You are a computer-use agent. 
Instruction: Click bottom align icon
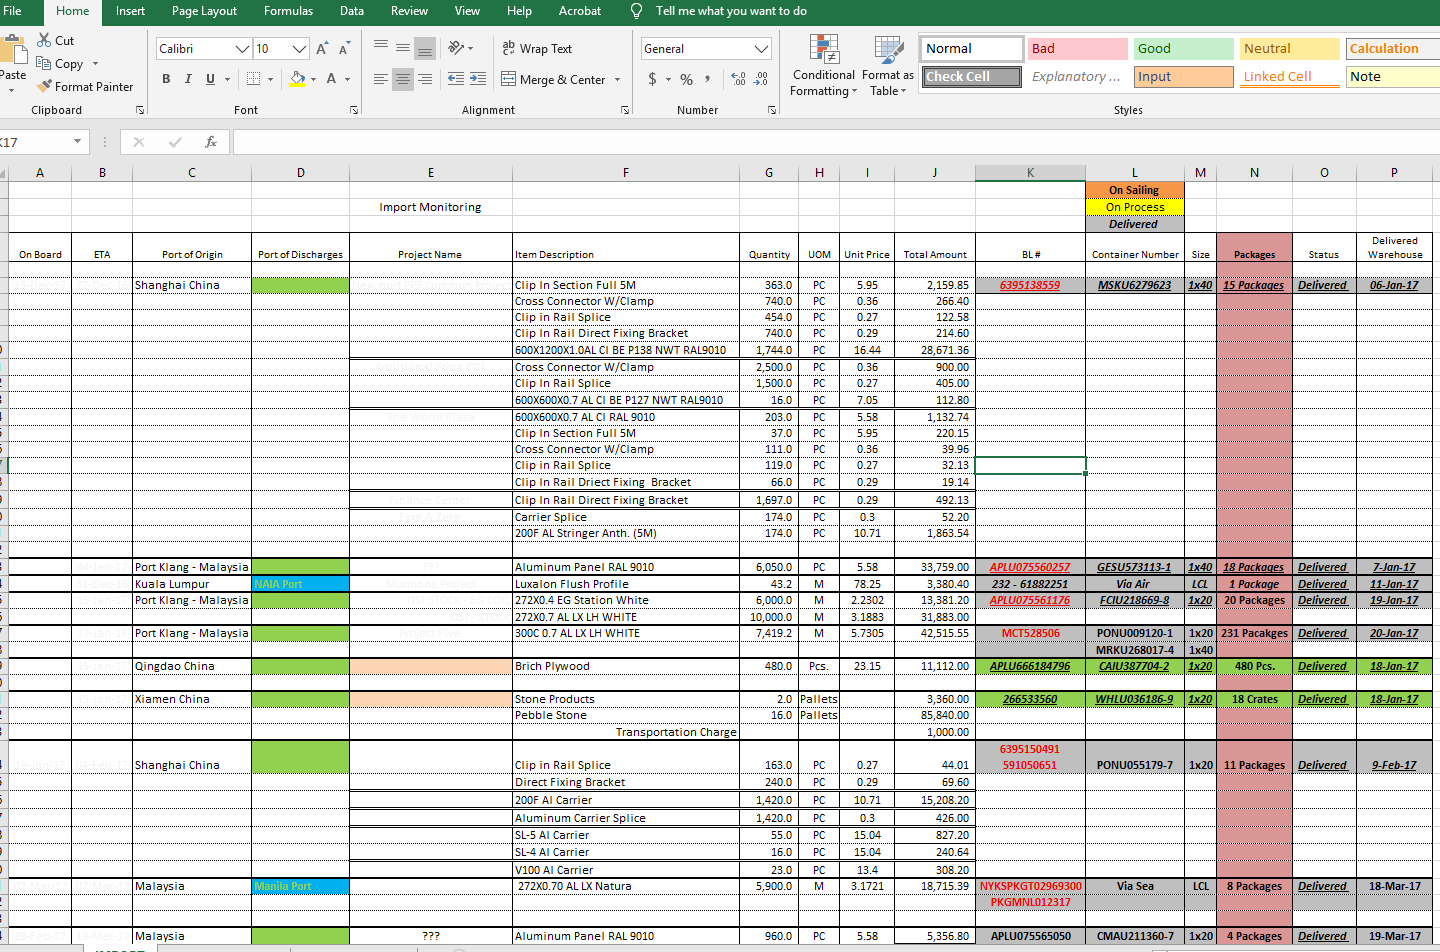425,47
